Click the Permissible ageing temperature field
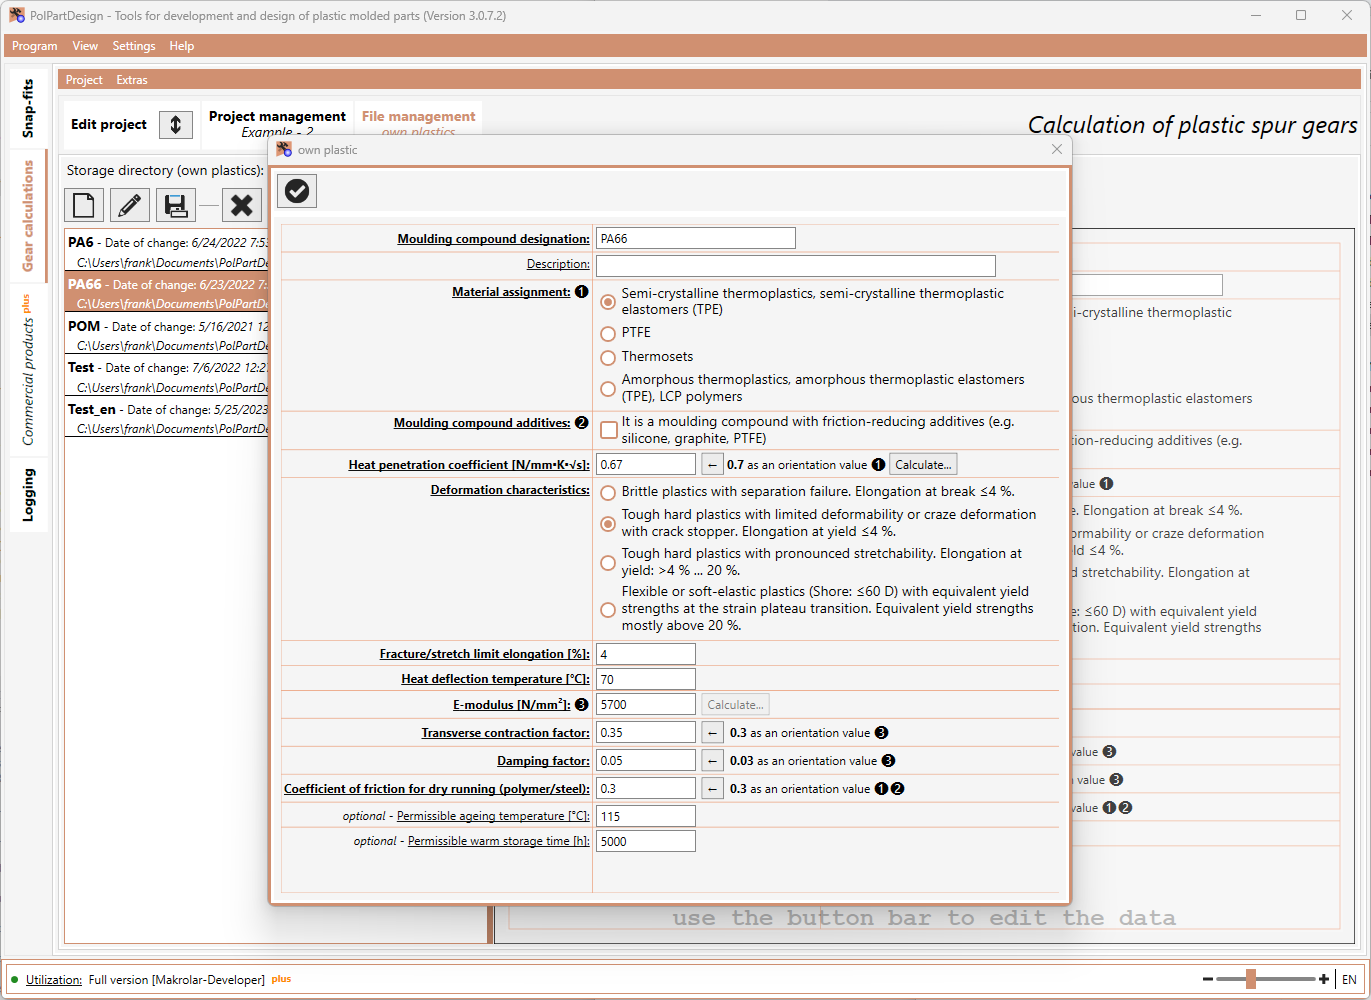Image resolution: width=1371 pixels, height=1000 pixels. pyautogui.click(x=646, y=816)
